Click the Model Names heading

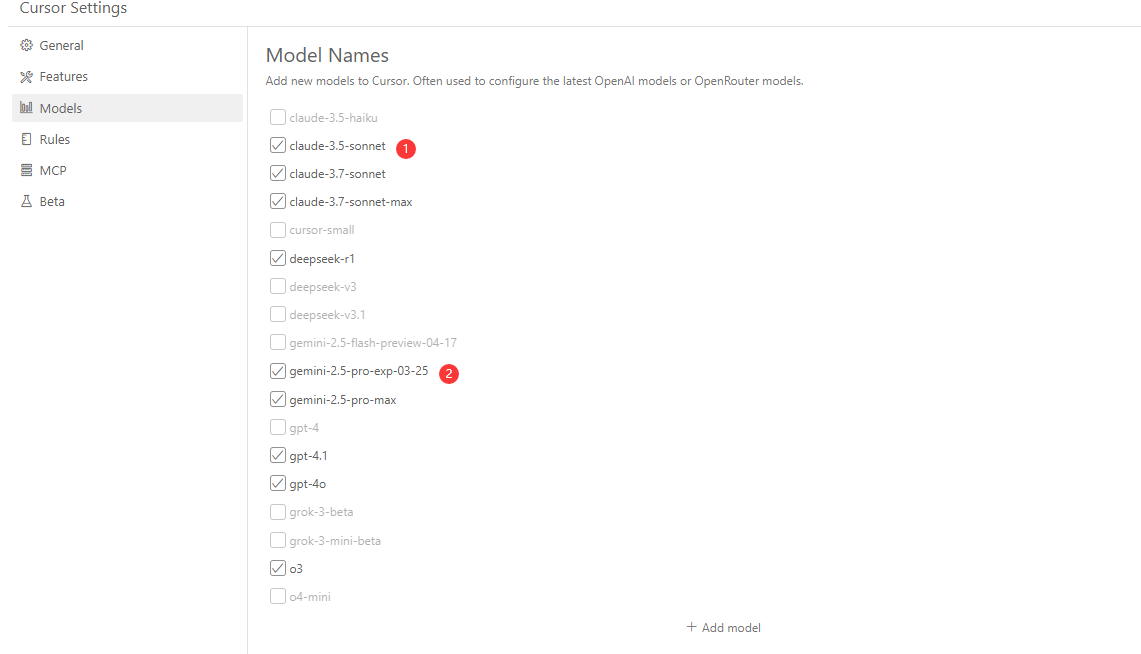pos(327,55)
